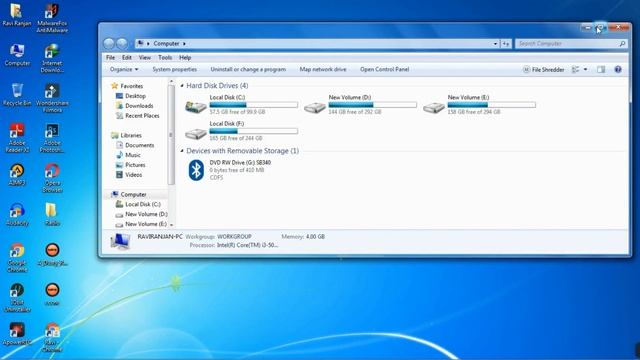
Task: Select Internet Download Manager desktop shortcut
Action: tap(52, 58)
